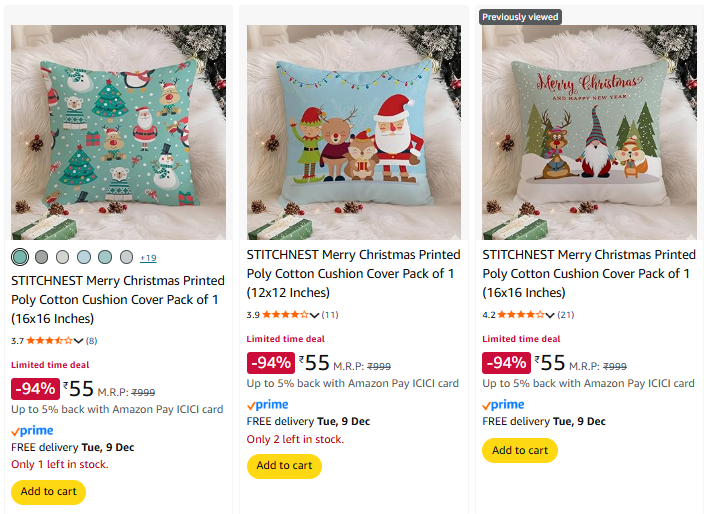Click the +19 more colors link
The width and height of the screenshot is (704, 514).
148,258
